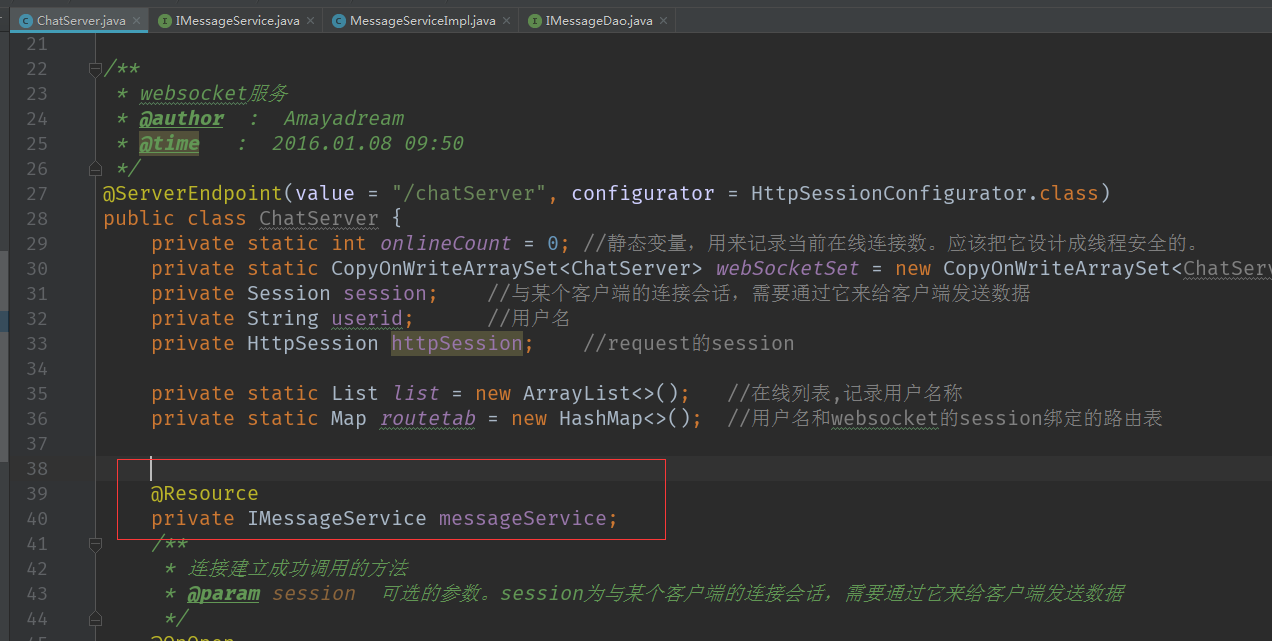Click the underlined userid field name
Viewport: 1272px width, 641px height.
click(x=369, y=317)
